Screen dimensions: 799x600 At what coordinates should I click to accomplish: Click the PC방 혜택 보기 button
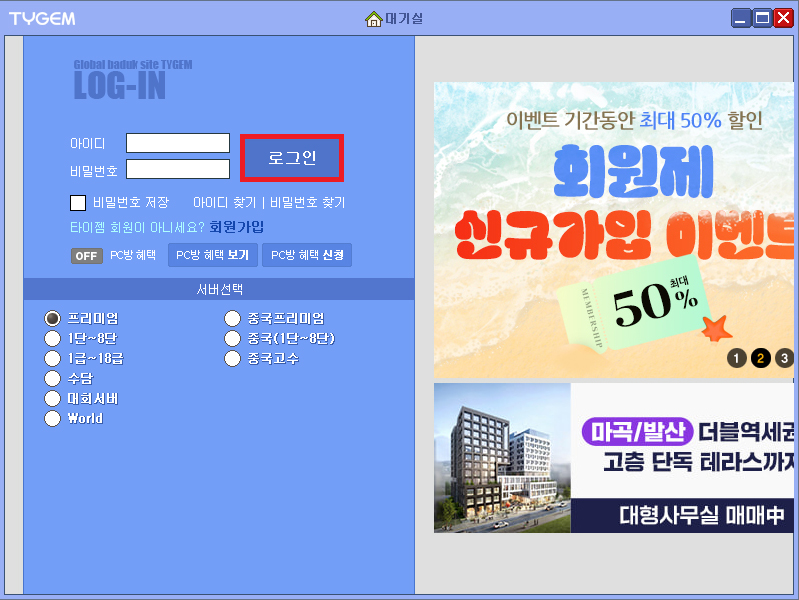tap(212, 255)
